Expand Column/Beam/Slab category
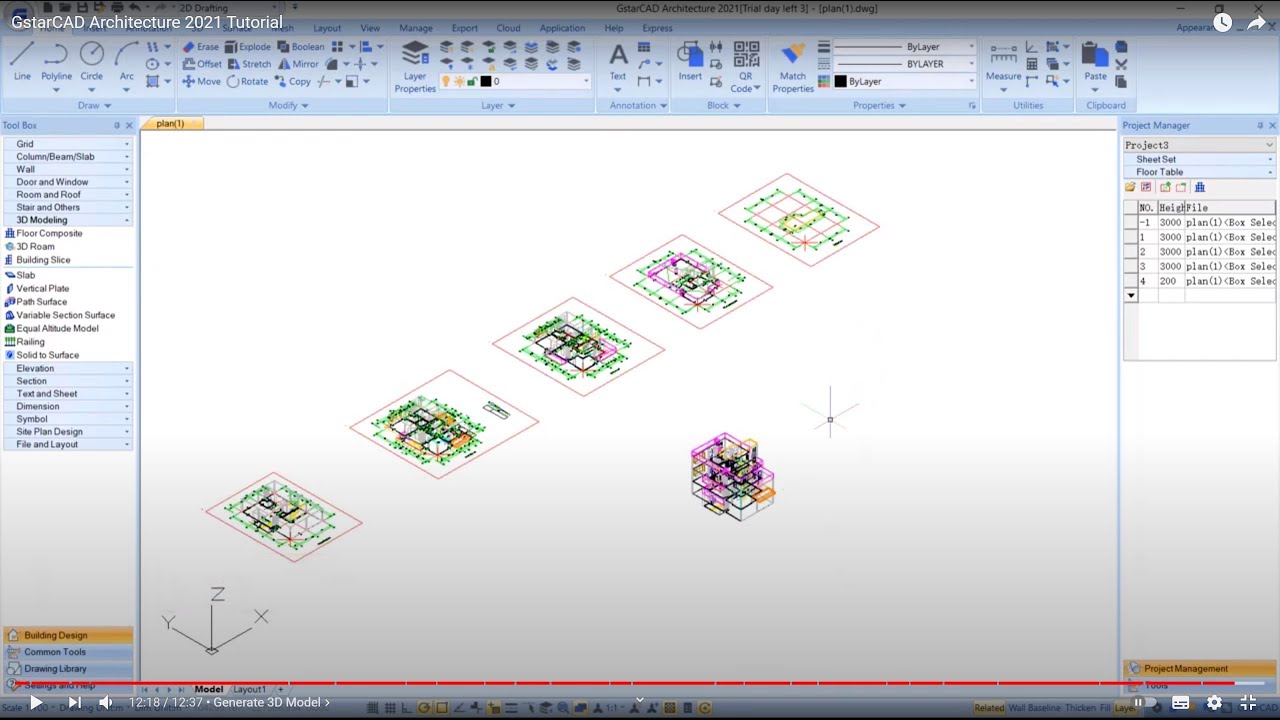Screen dimensions: 1280x720 coord(68,157)
